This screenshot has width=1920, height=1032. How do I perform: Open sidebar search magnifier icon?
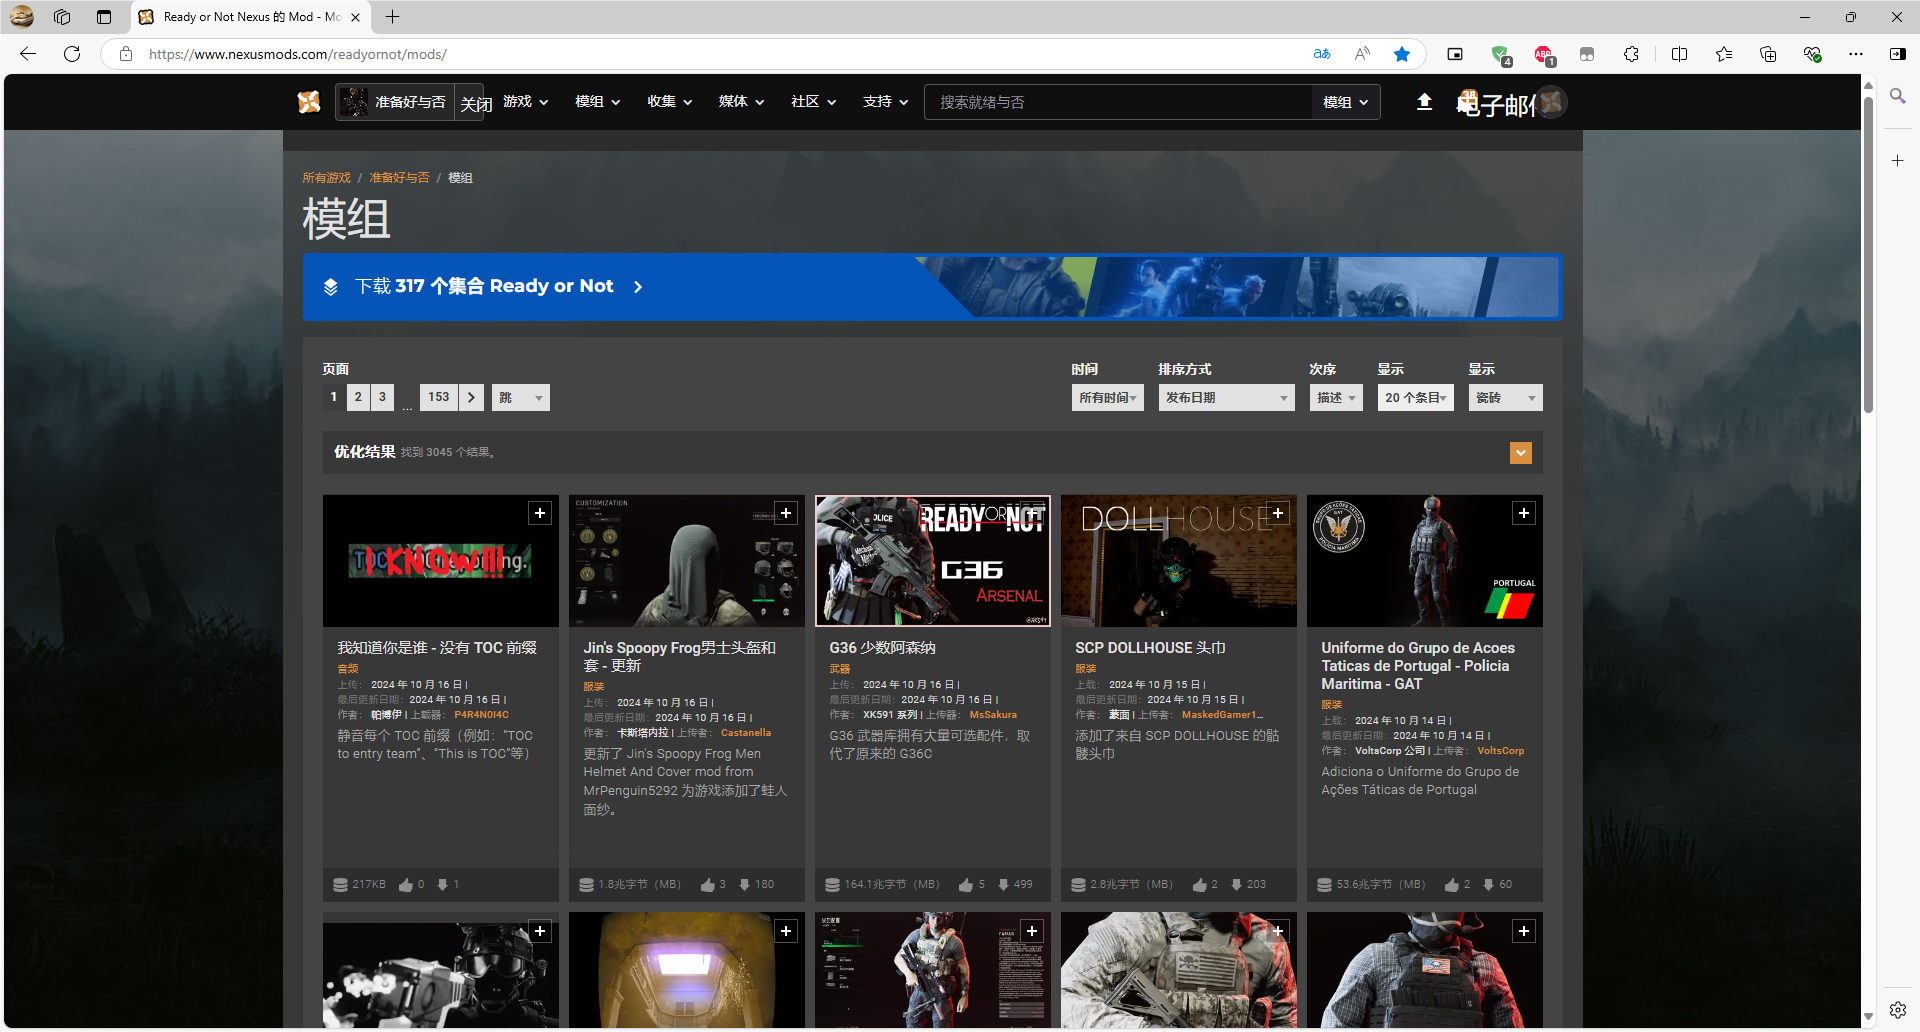pos(1897,96)
